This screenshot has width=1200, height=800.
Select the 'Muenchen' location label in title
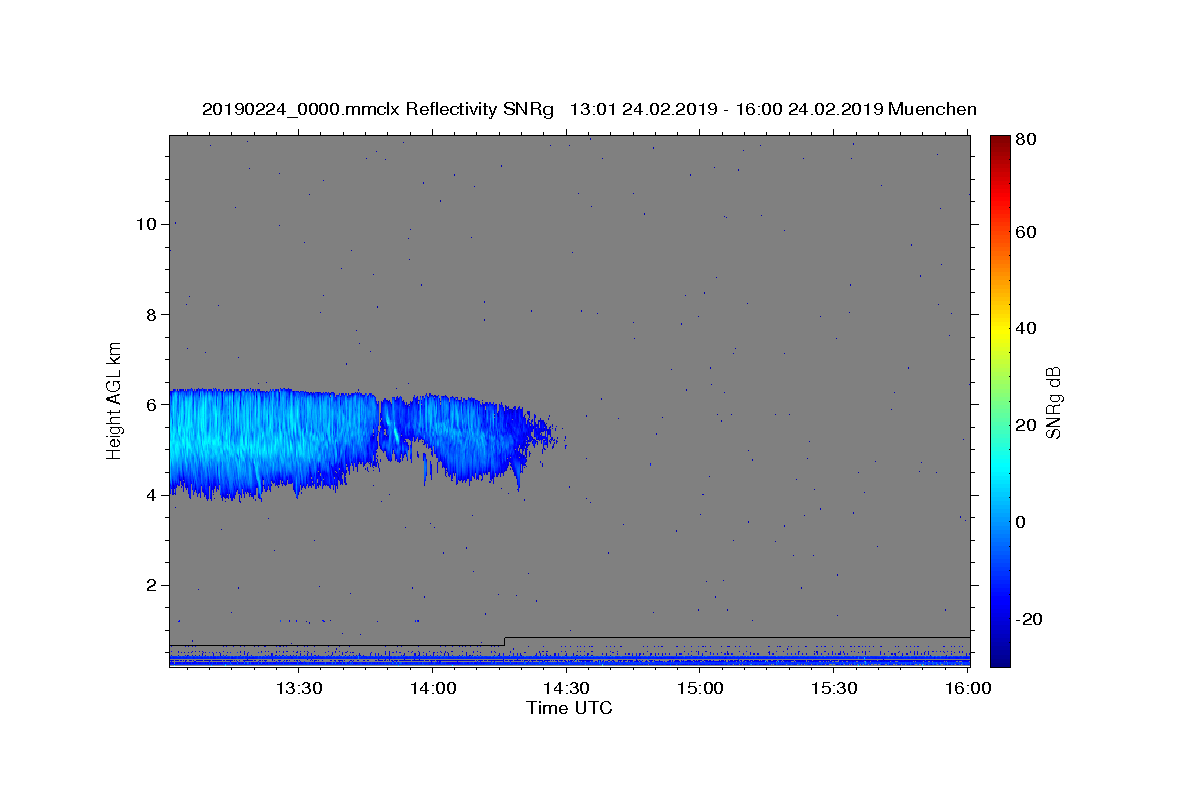click(x=932, y=109)
